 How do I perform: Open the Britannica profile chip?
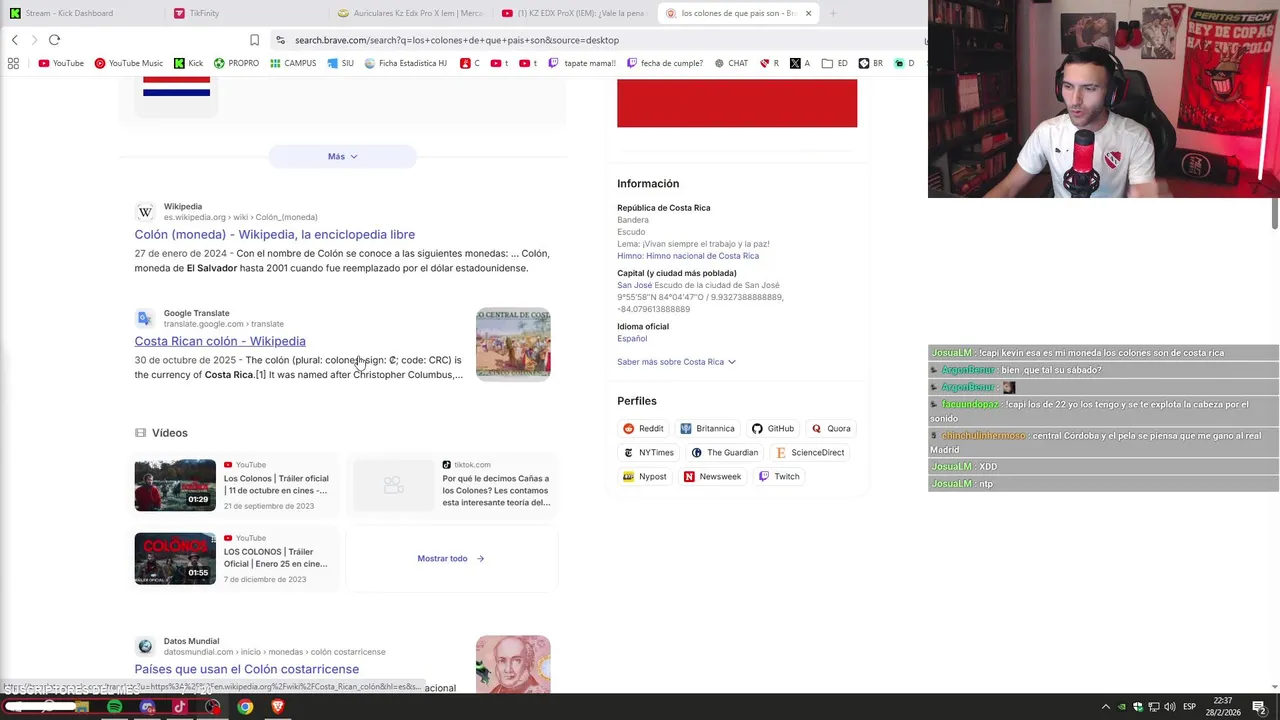coord(707,428)
